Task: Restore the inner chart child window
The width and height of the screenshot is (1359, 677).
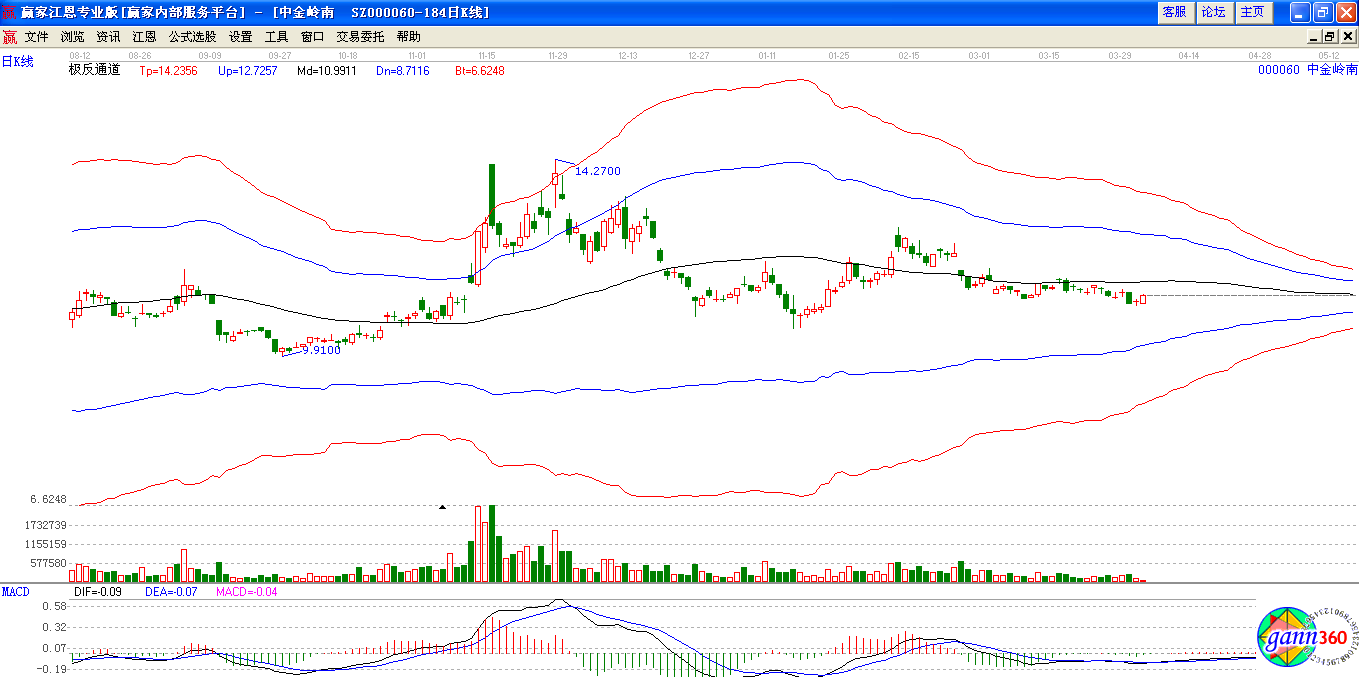Action: 1330,36
